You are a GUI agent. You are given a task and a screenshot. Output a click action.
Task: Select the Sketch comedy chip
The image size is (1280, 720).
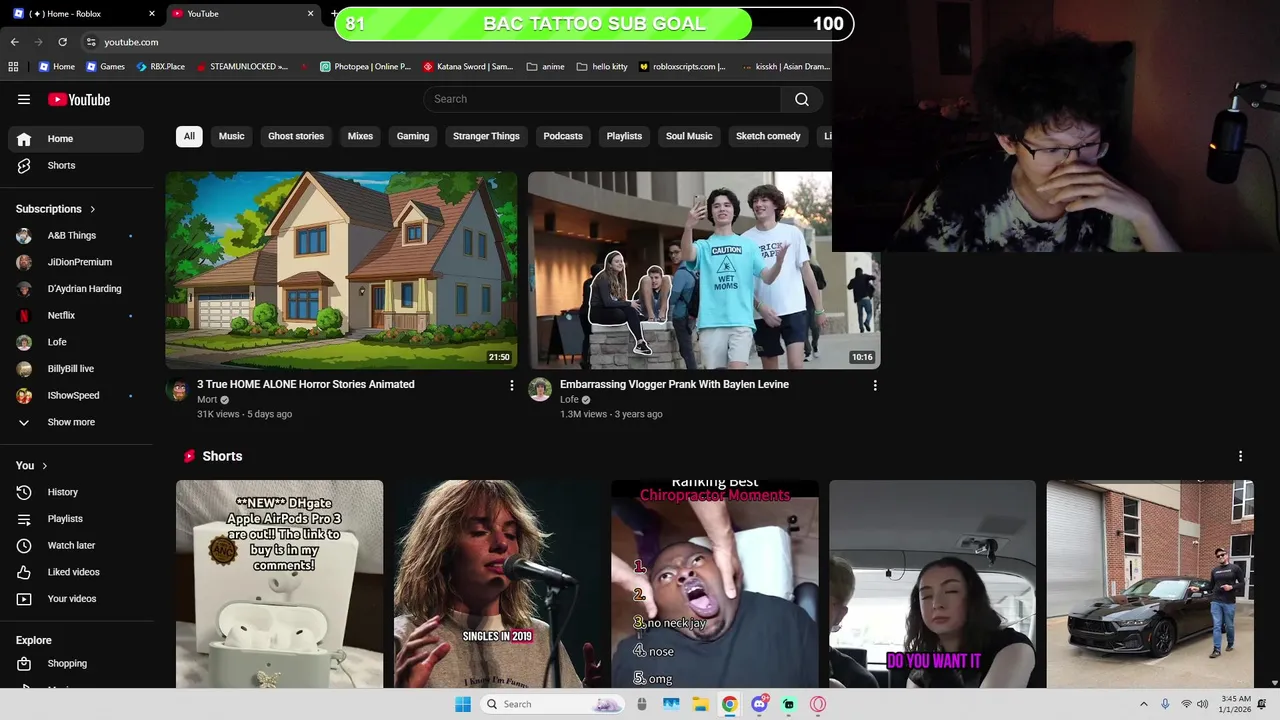pyautogui.click(x=768, y=136)
